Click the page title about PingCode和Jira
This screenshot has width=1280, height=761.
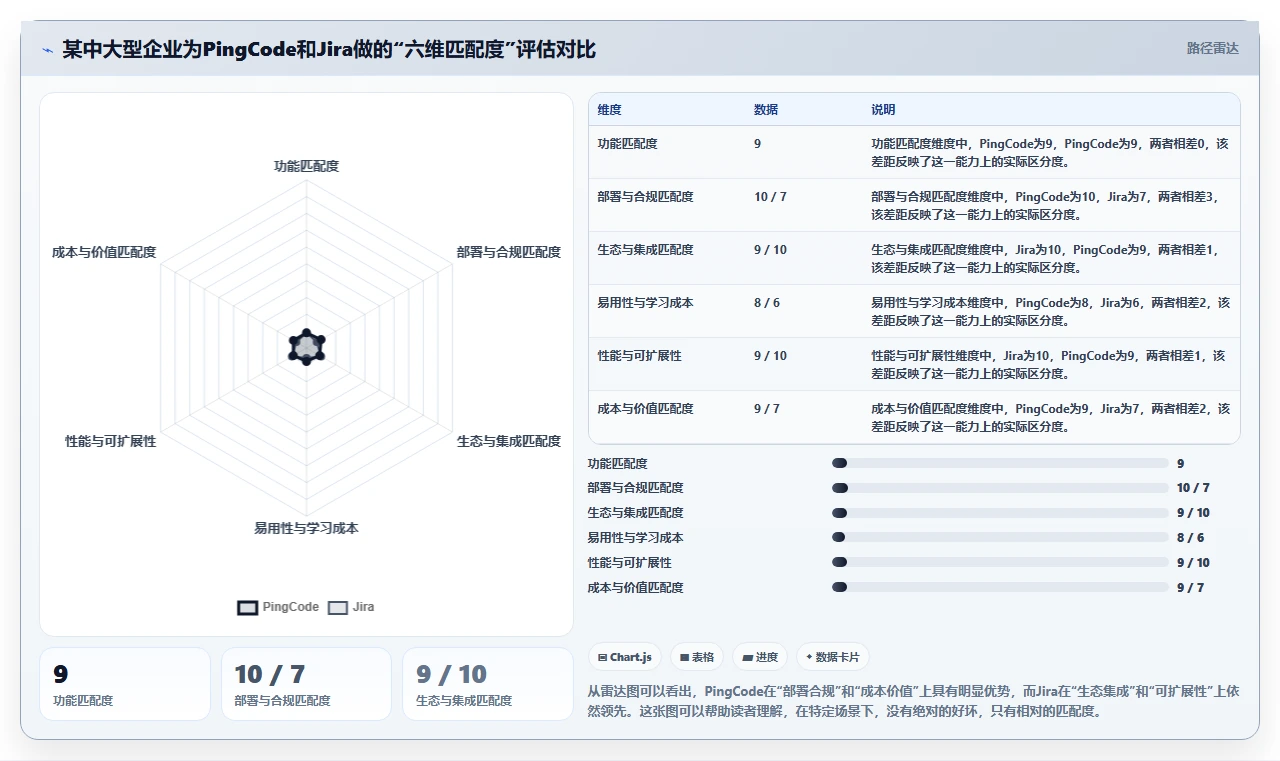(x=329, y=50)
